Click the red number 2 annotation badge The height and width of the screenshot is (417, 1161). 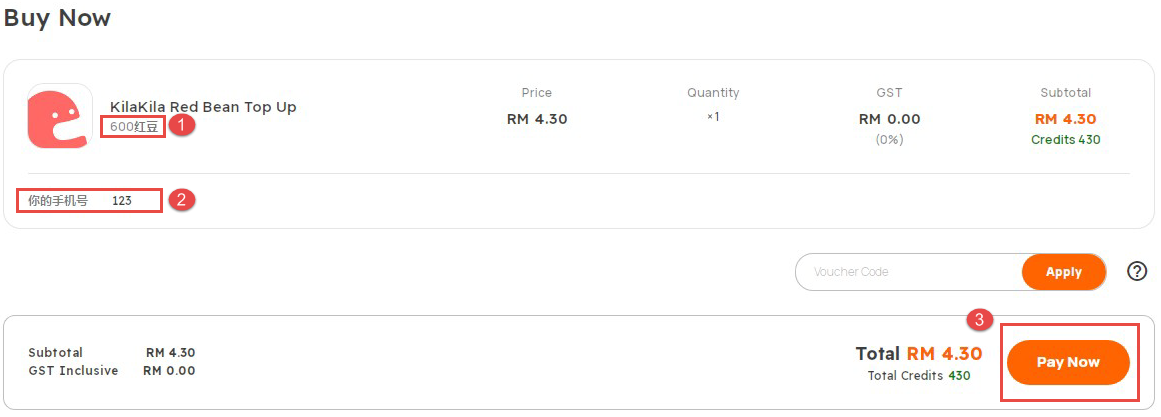click(x=181, y=199)
